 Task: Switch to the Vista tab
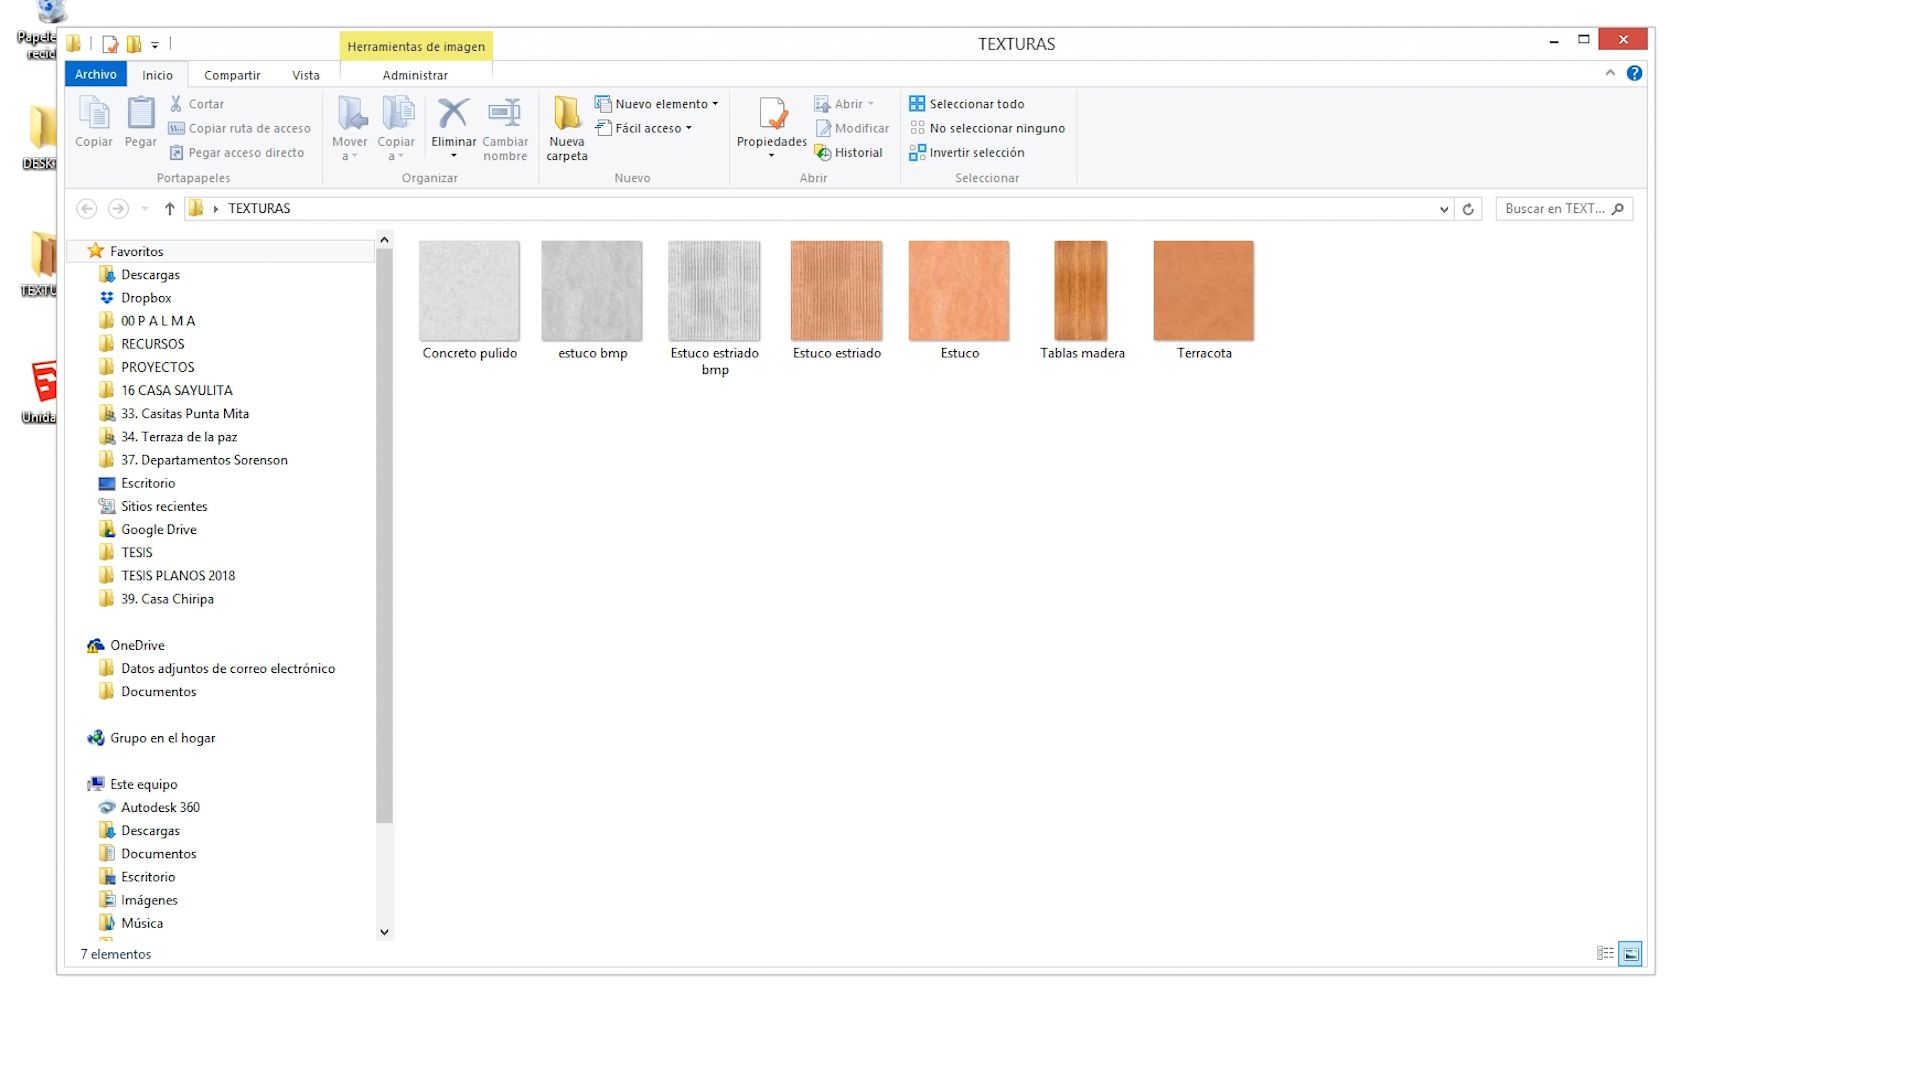pos(306,75)
